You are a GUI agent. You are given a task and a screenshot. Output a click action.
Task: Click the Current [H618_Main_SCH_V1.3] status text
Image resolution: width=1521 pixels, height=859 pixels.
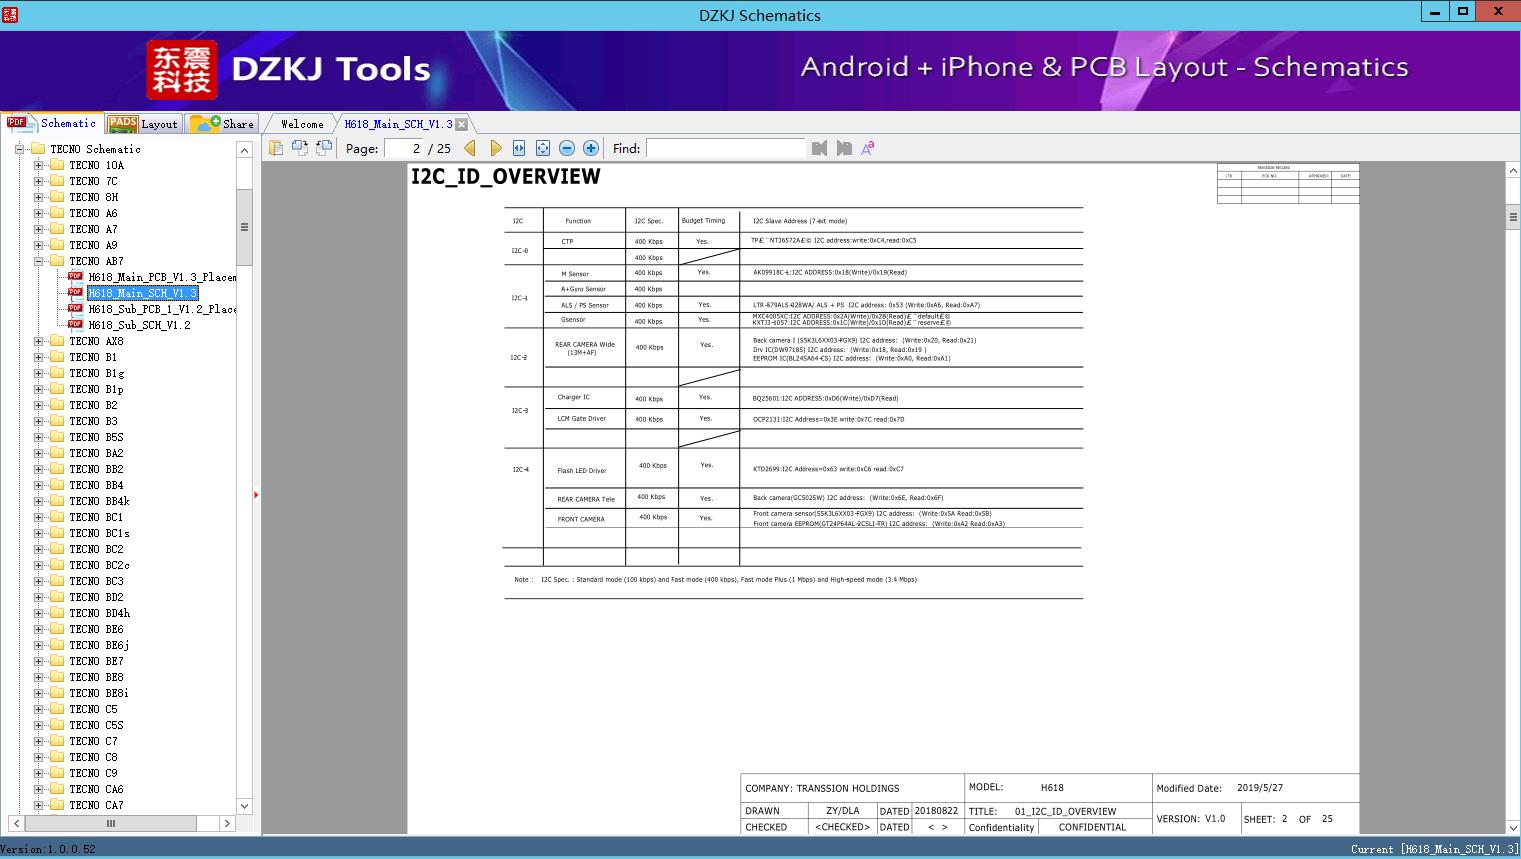pos(1434,849)
